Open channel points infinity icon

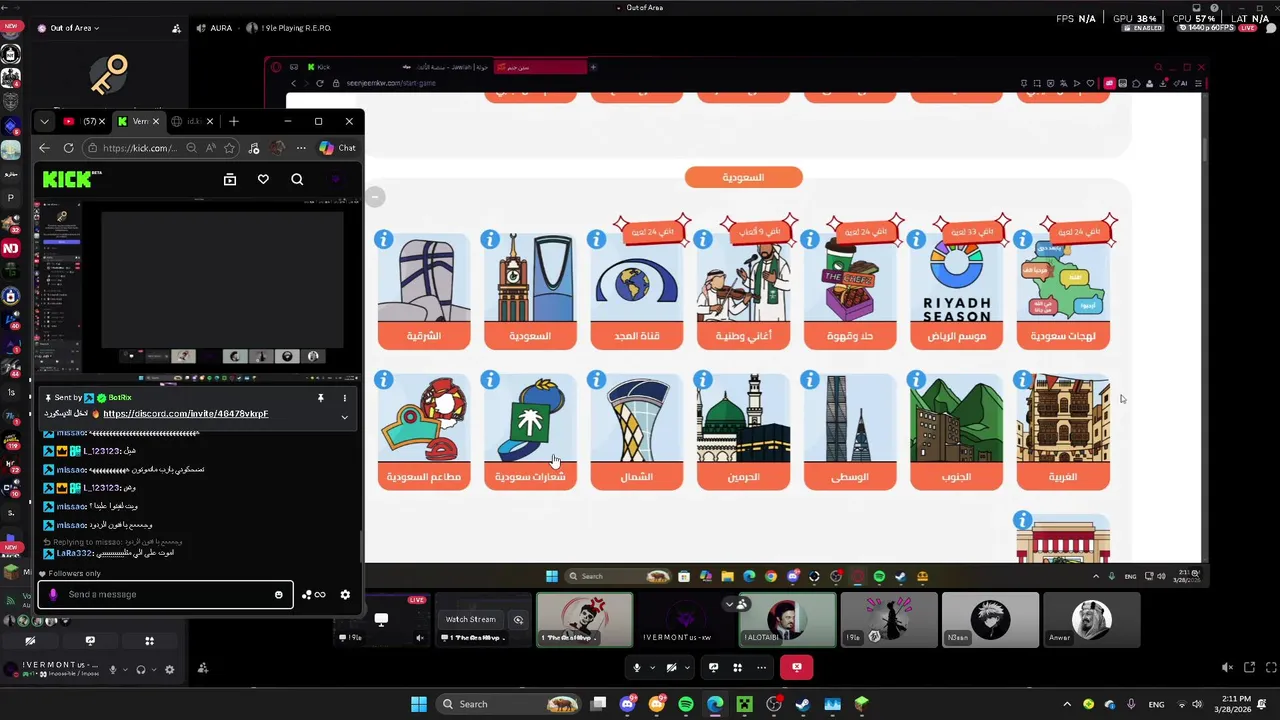pyautogui.click(x=314, y=594)
